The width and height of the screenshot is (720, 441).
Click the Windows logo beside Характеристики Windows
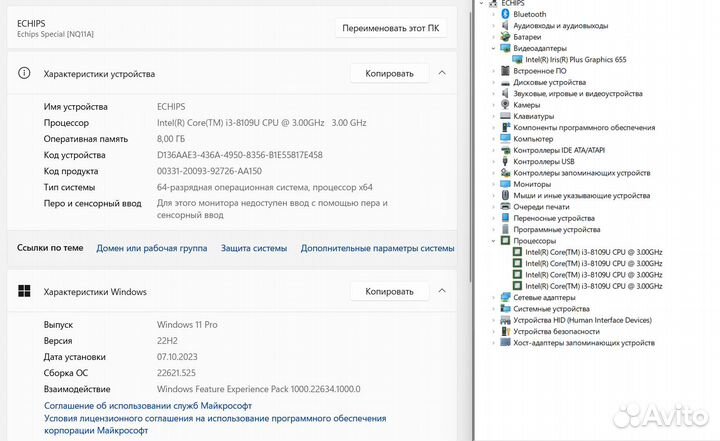pyautogui.click(x=24, y=291)
